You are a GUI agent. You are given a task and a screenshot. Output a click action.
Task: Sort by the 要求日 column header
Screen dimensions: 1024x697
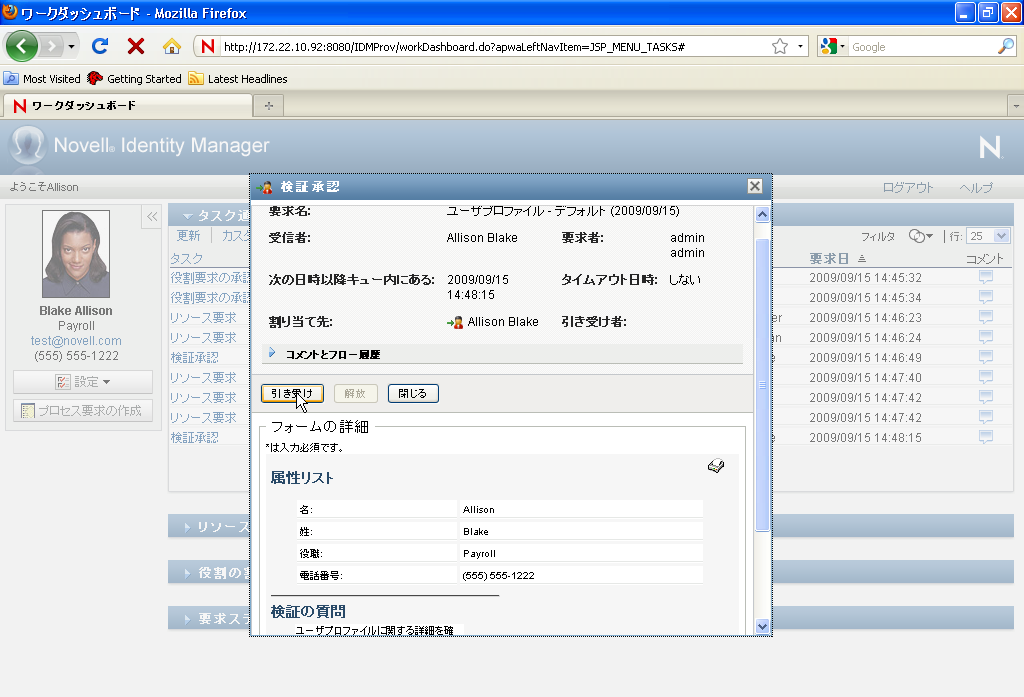point(829,259)
